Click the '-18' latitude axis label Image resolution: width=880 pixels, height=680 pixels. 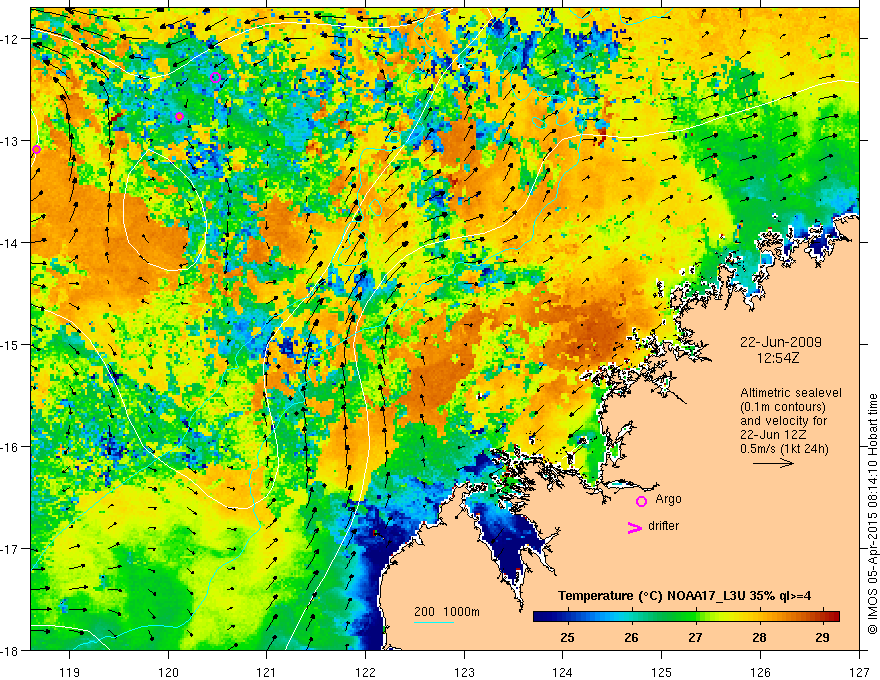coord(11,650)
